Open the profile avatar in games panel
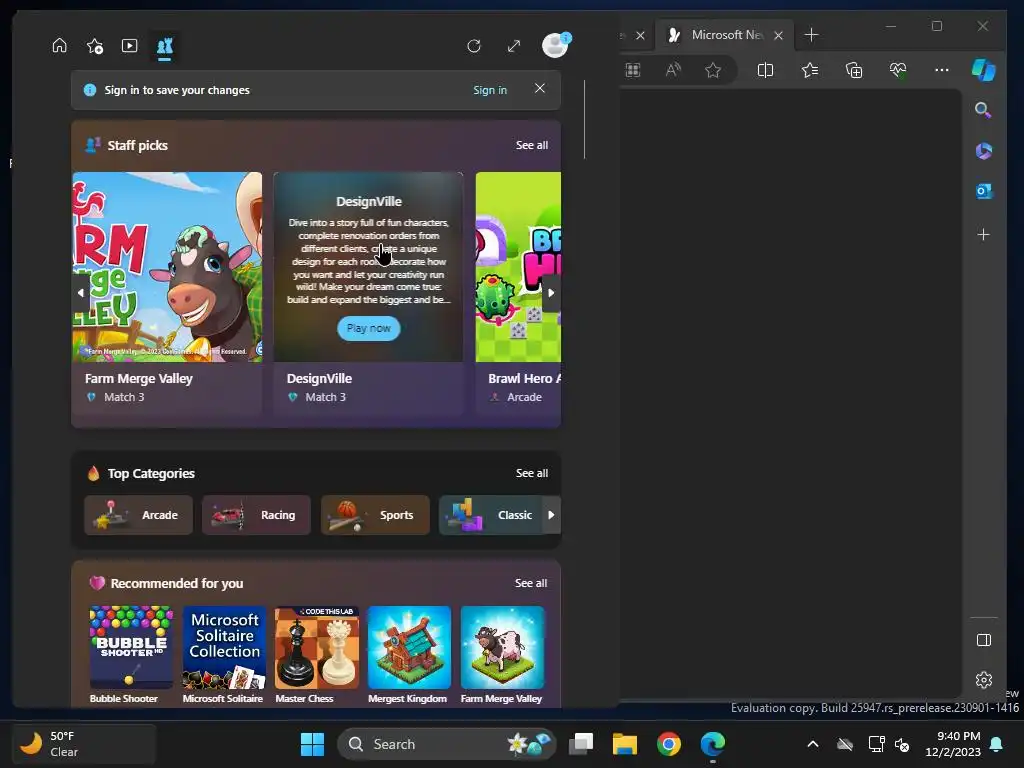 (x=556, y=45)
